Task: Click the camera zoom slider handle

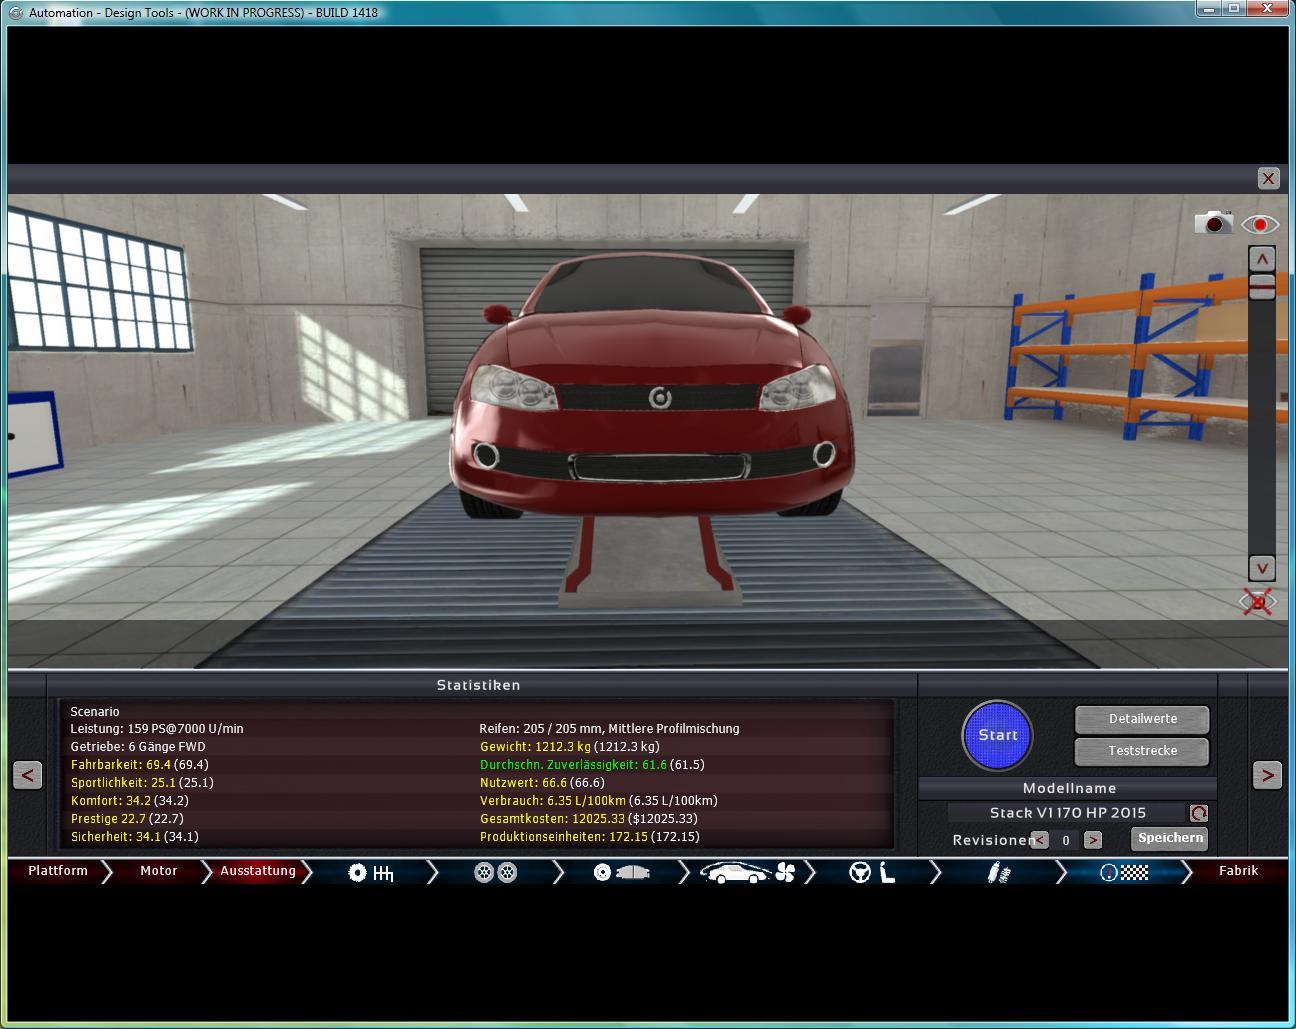Action: point(1262,288)
